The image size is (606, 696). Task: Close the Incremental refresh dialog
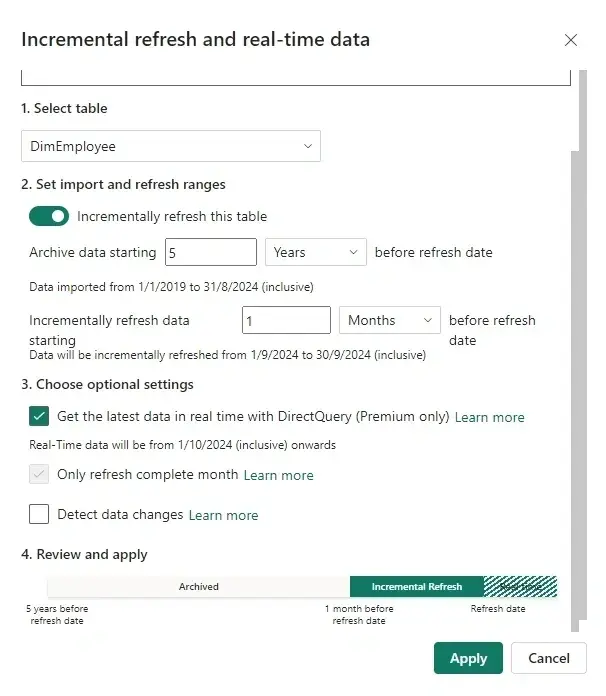pyautogui.click(x=571, y=40)
